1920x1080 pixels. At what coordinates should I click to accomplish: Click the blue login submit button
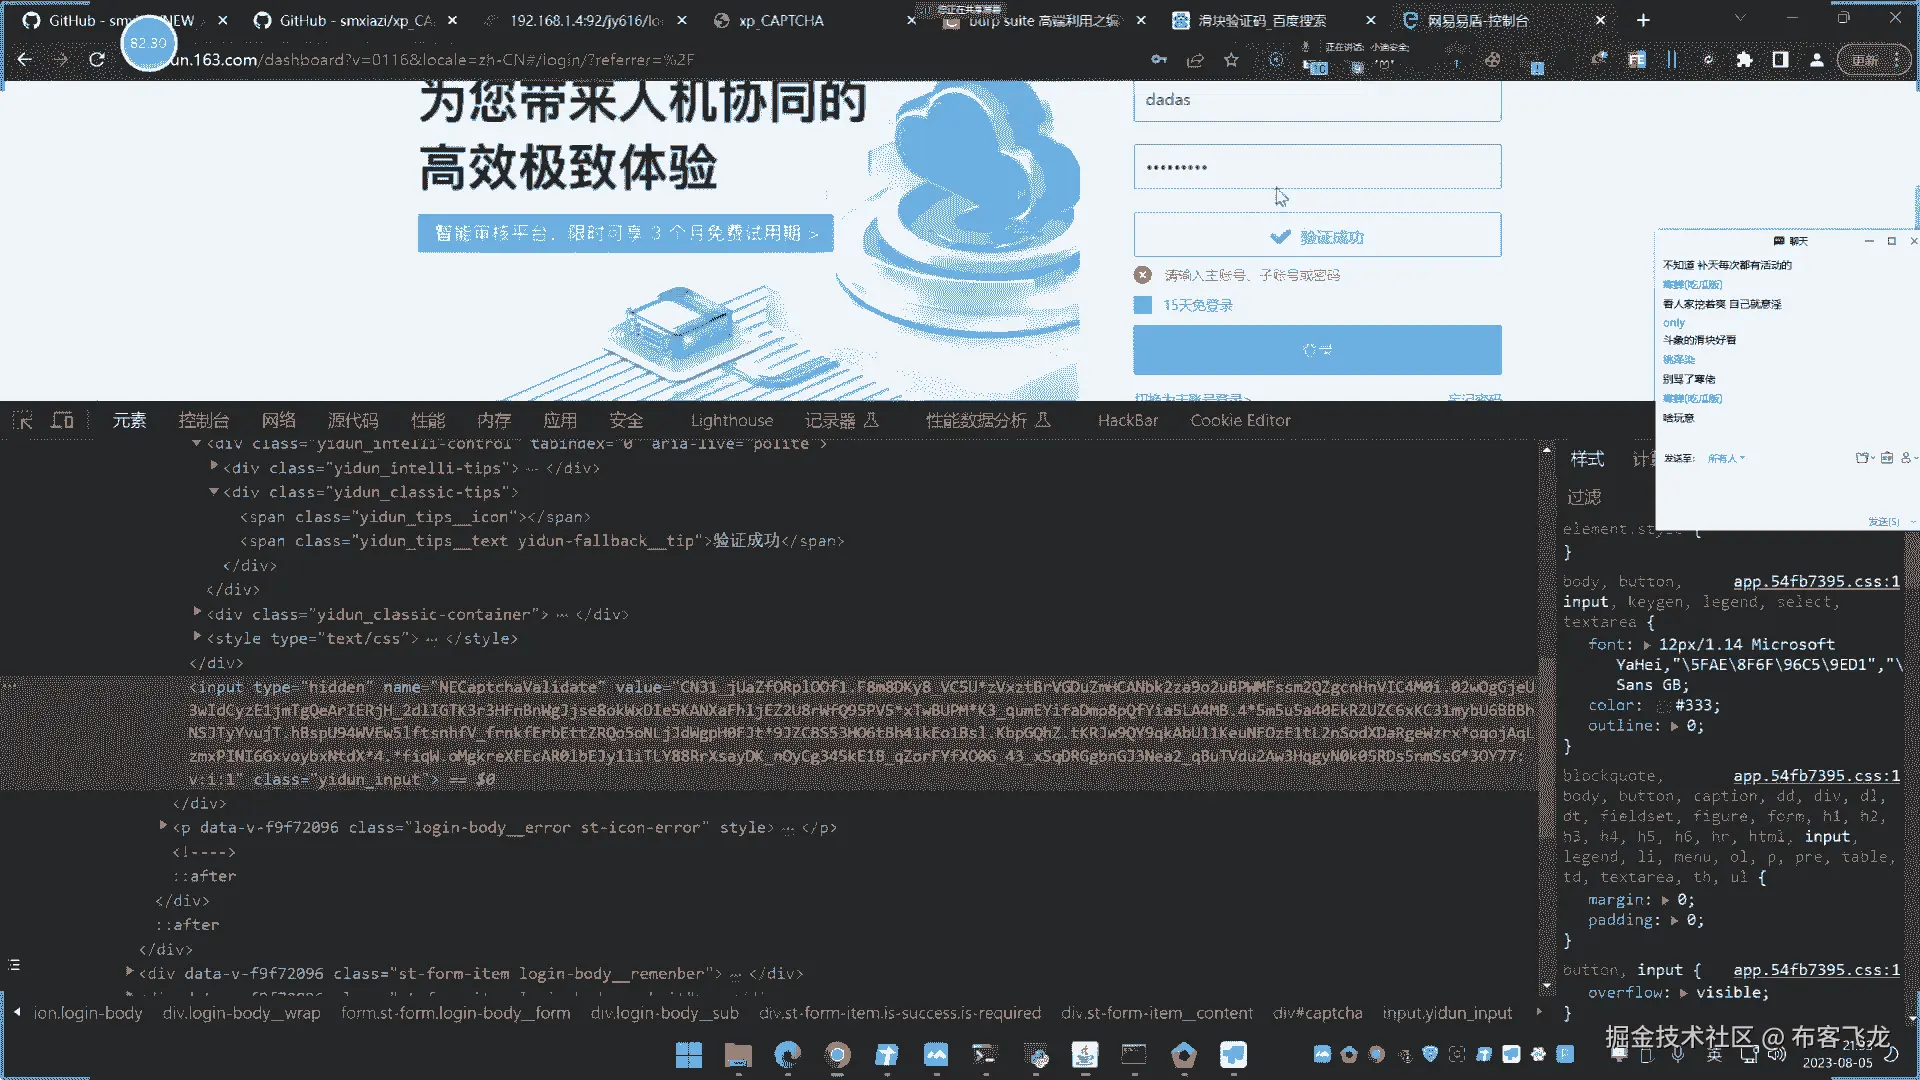click(1316, 350)
